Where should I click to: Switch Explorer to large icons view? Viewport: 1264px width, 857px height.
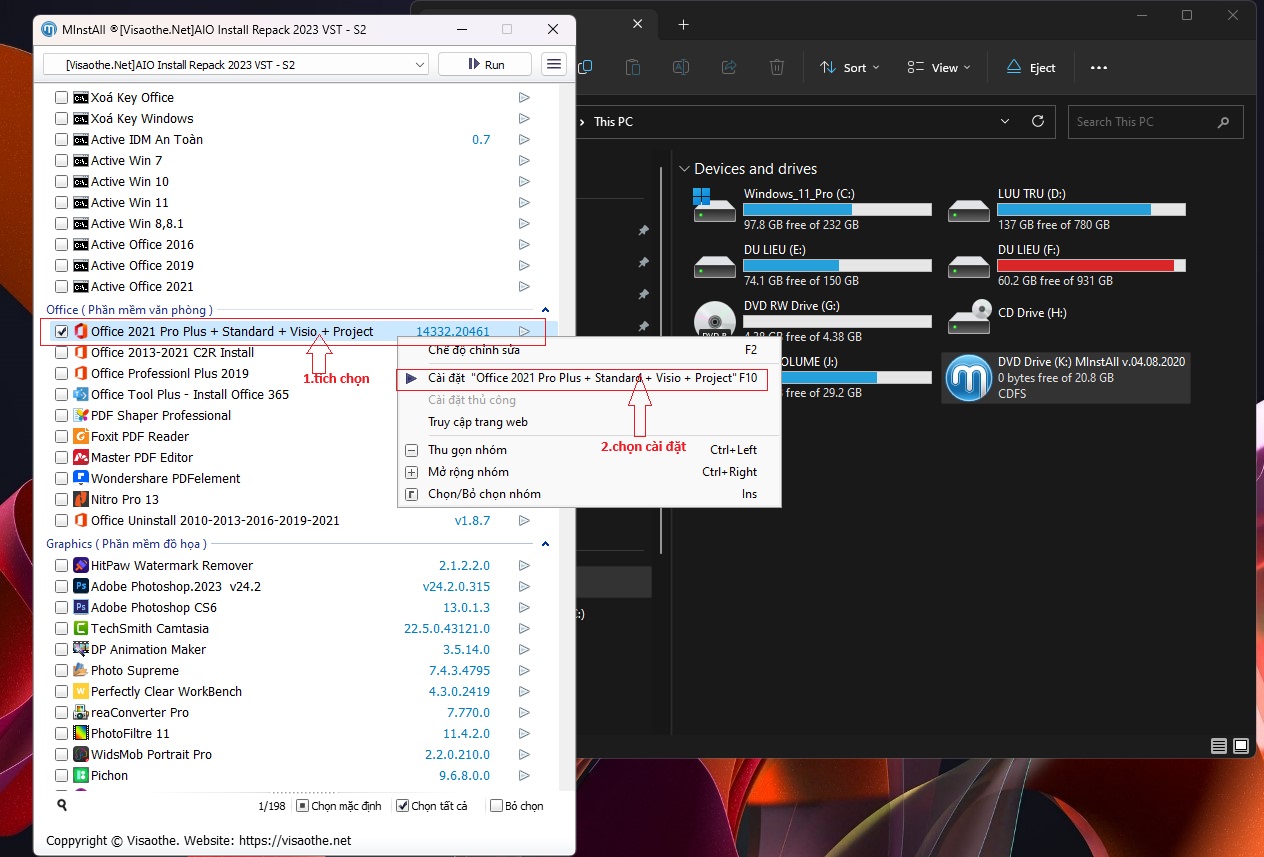(x=1240, y=746)
